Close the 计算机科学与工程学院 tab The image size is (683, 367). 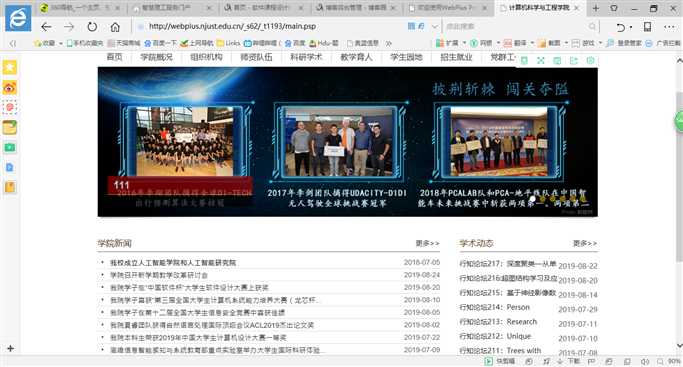tap(577, 8)
